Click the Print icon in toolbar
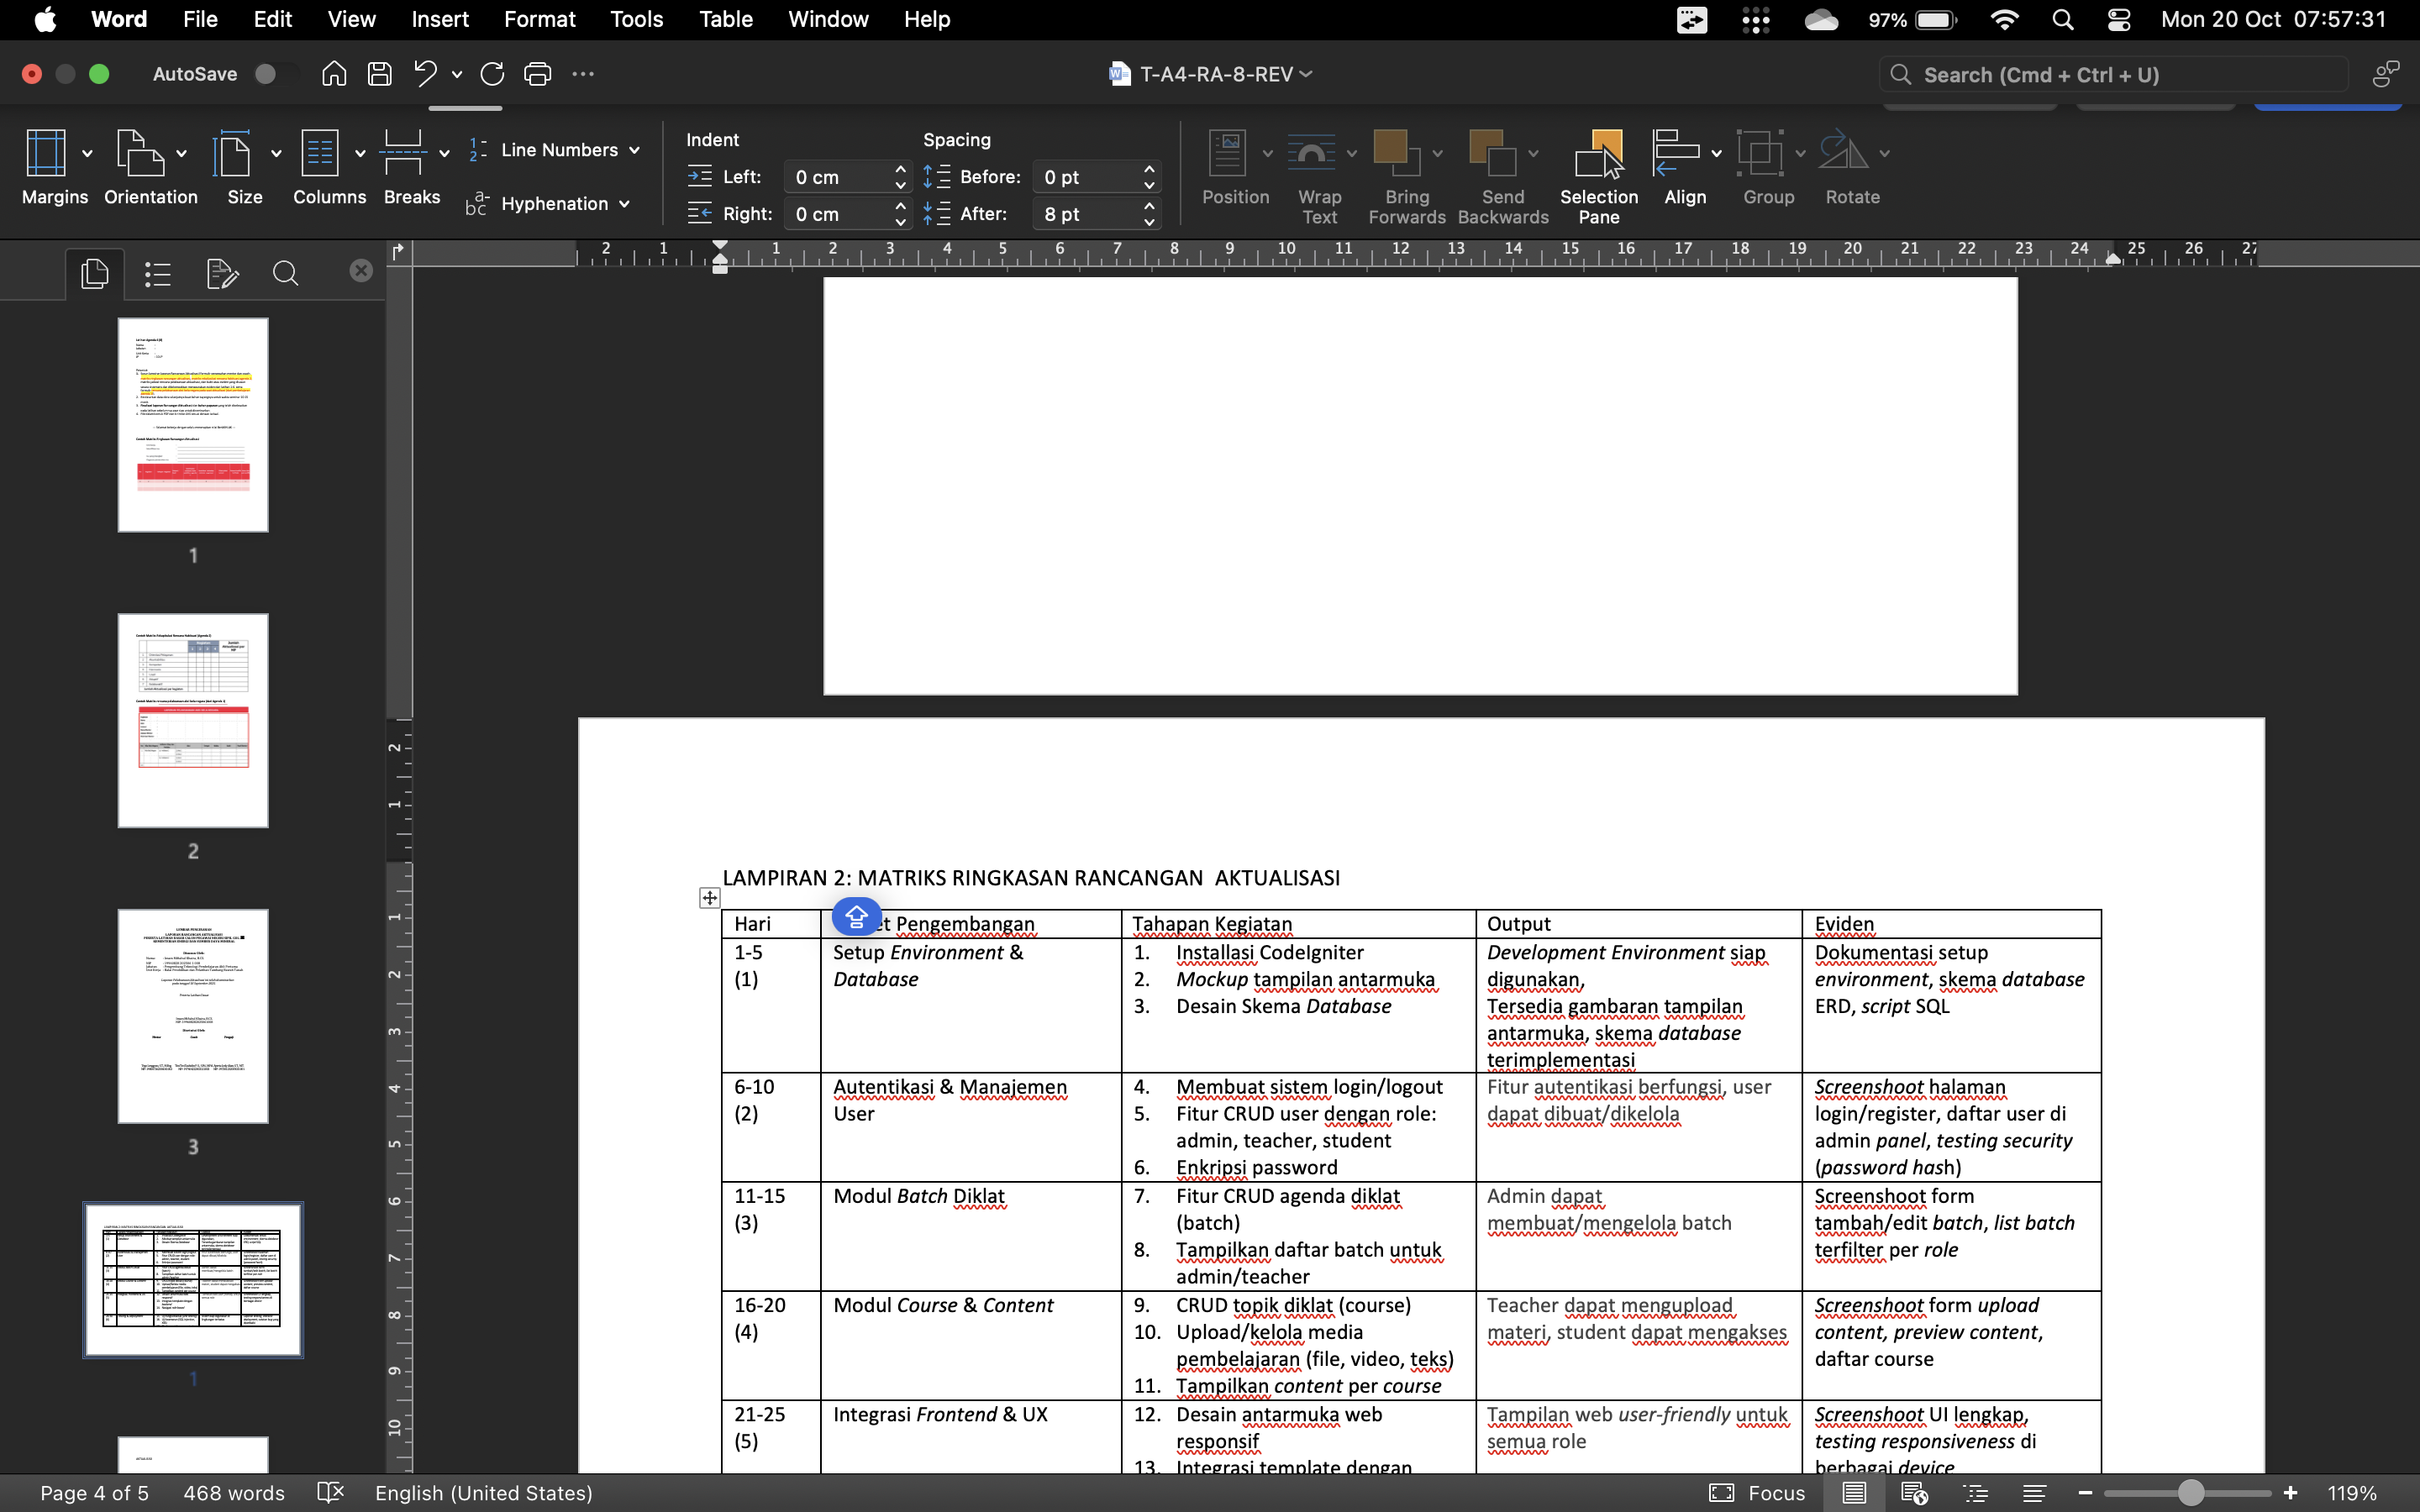2420x1512 pixels. 538,74
